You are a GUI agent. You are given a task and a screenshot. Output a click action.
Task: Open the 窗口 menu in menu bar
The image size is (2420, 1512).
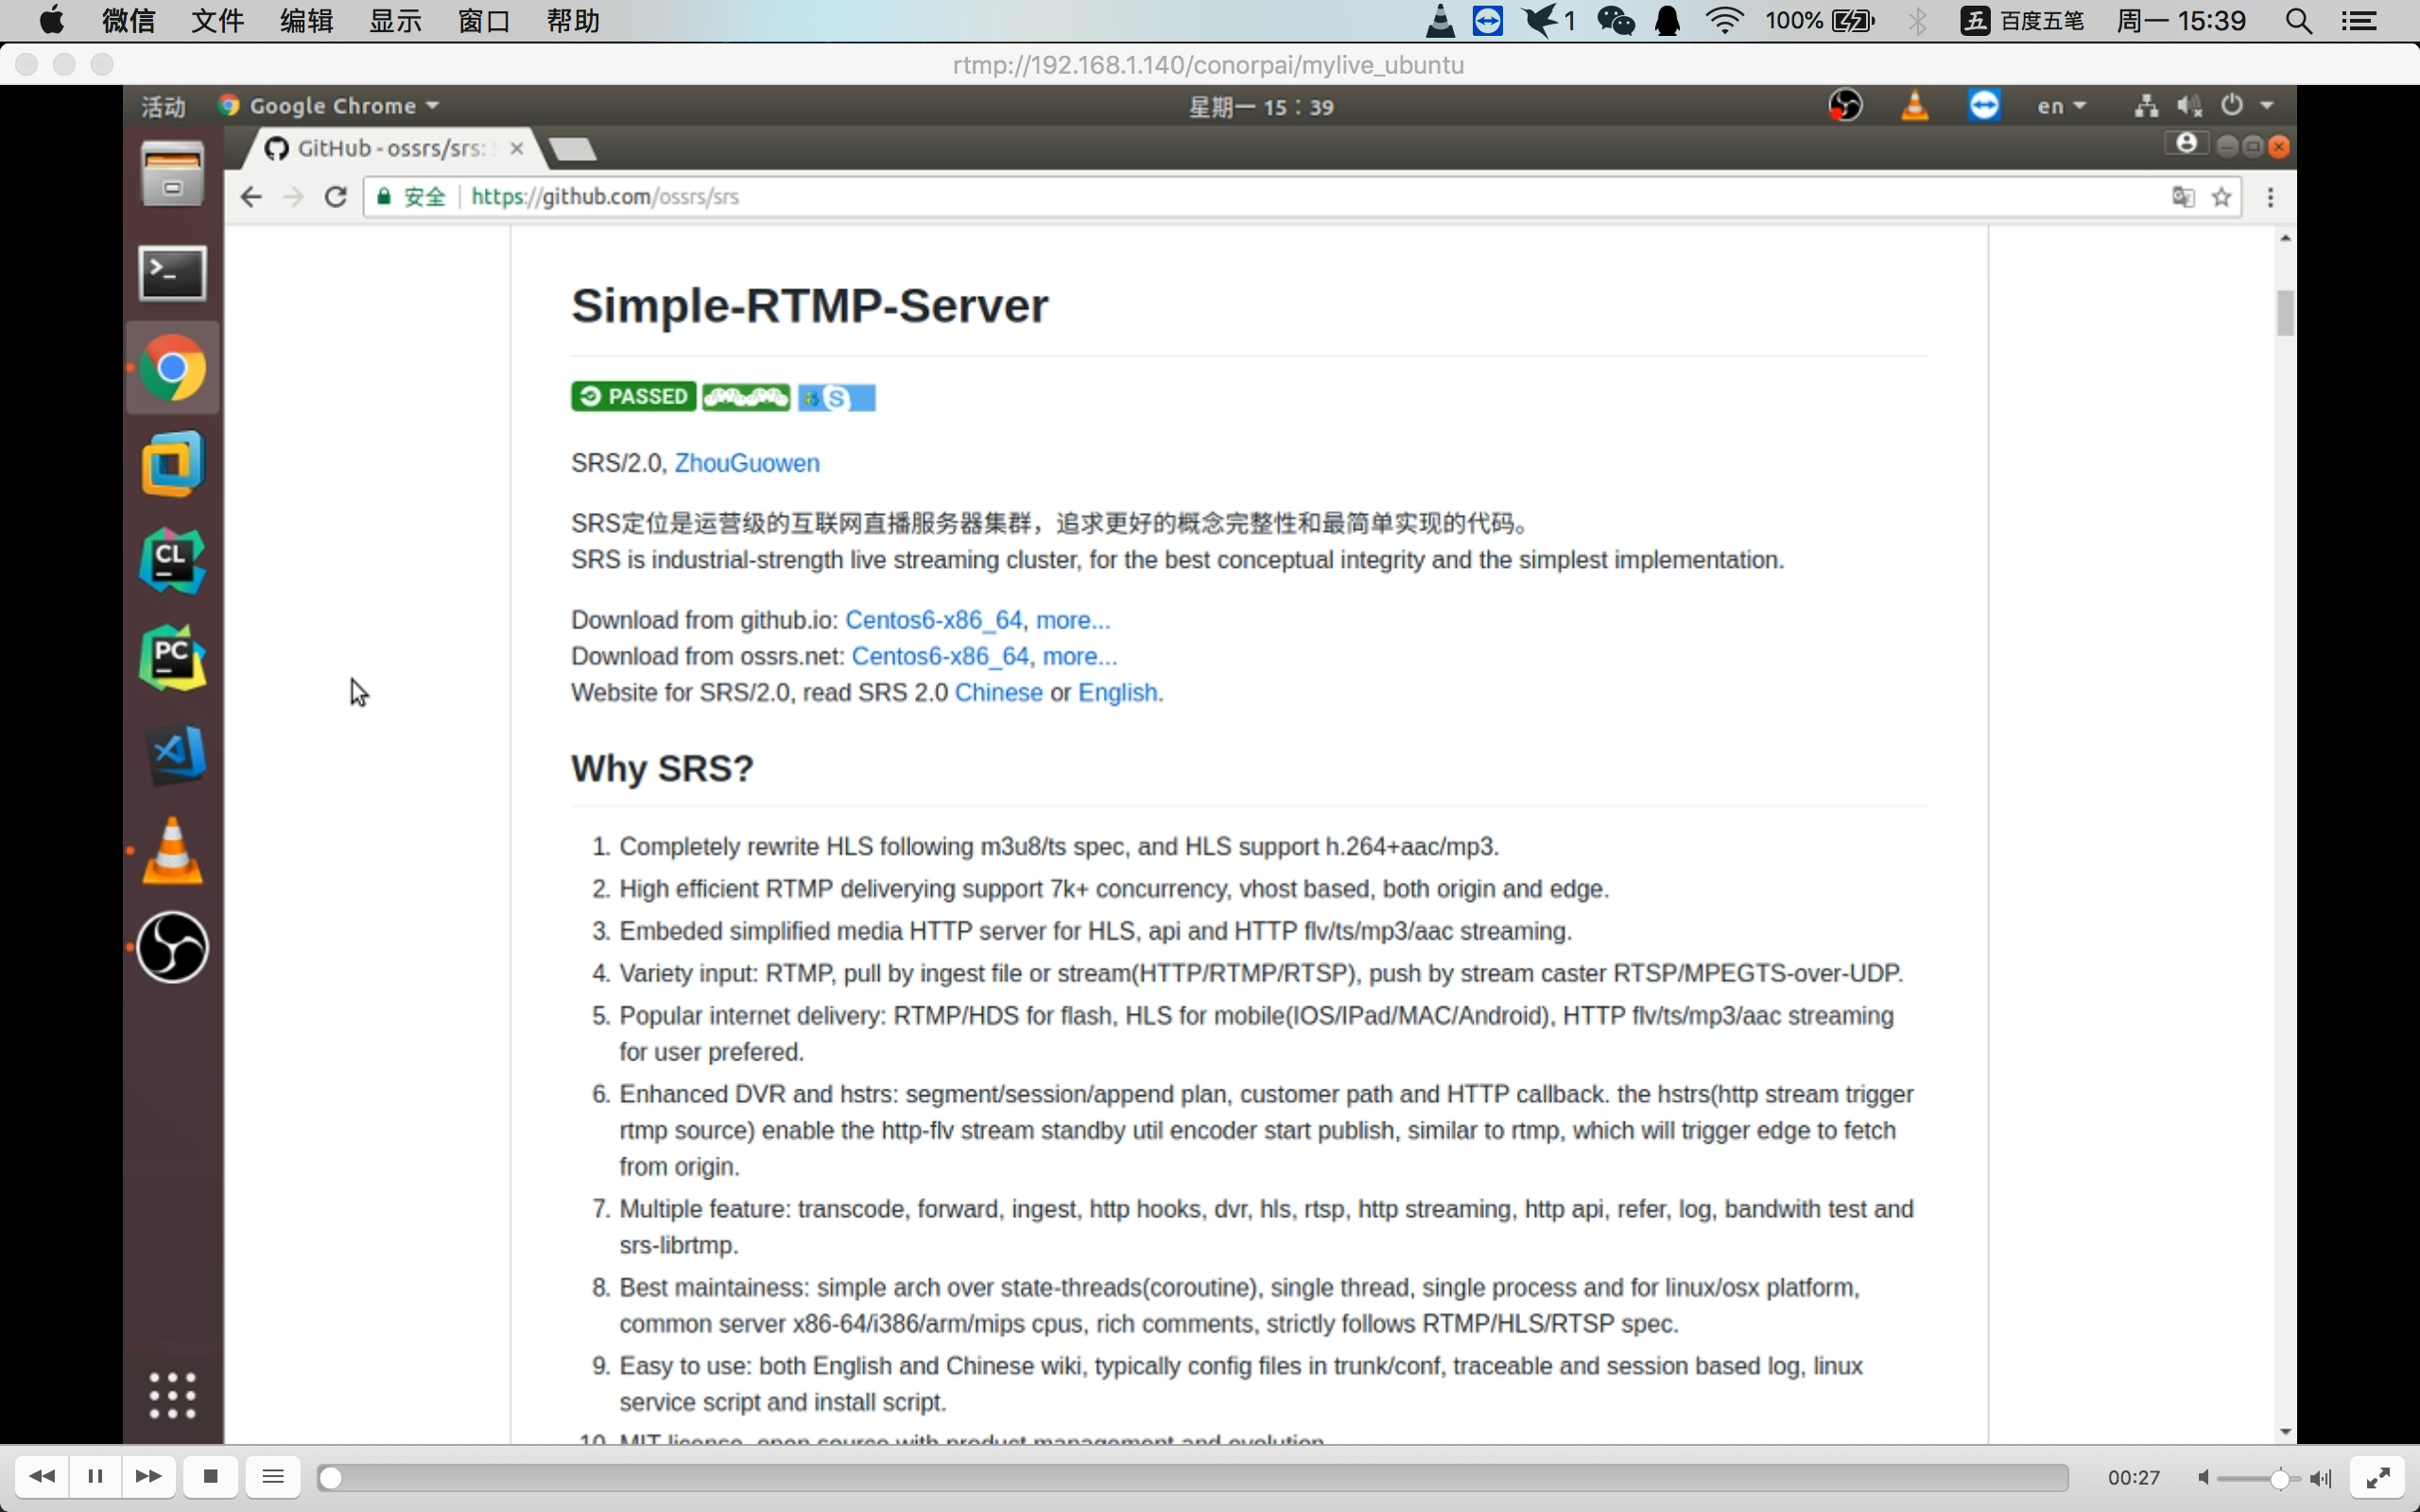tap(484, 21)
